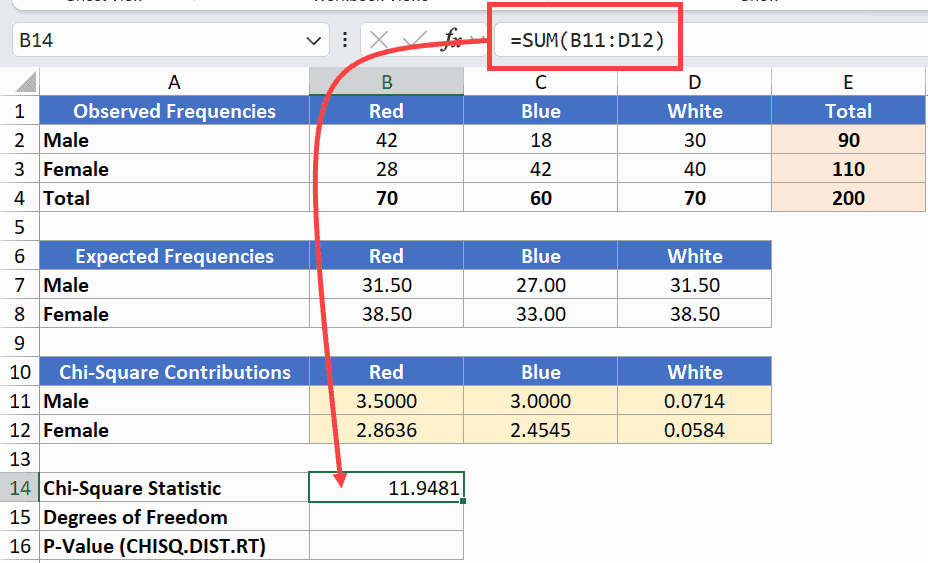Select column C header
Image resolution: width=928 pixels, height=563 pixels.
(x=540, y=82)
